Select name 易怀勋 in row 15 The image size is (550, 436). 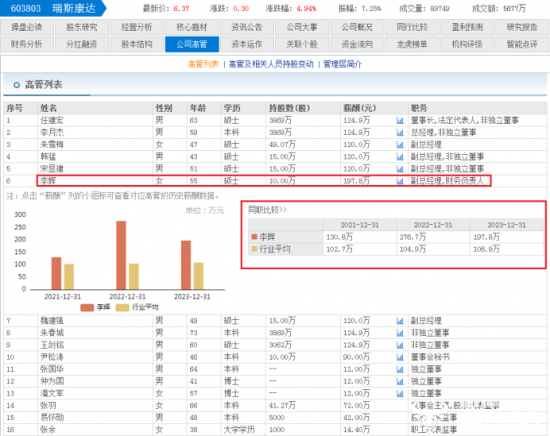tap(52, 418)
